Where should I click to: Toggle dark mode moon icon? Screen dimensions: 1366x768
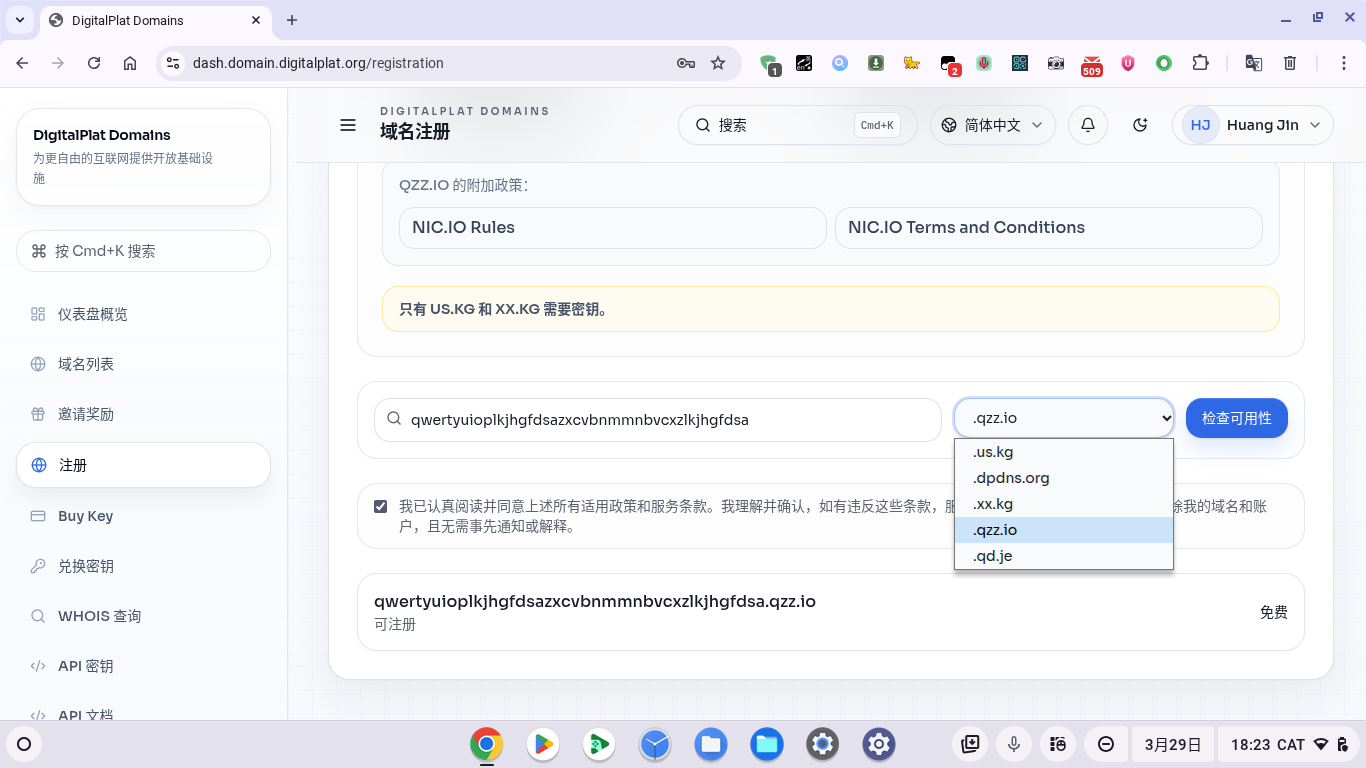point(1140,125)
